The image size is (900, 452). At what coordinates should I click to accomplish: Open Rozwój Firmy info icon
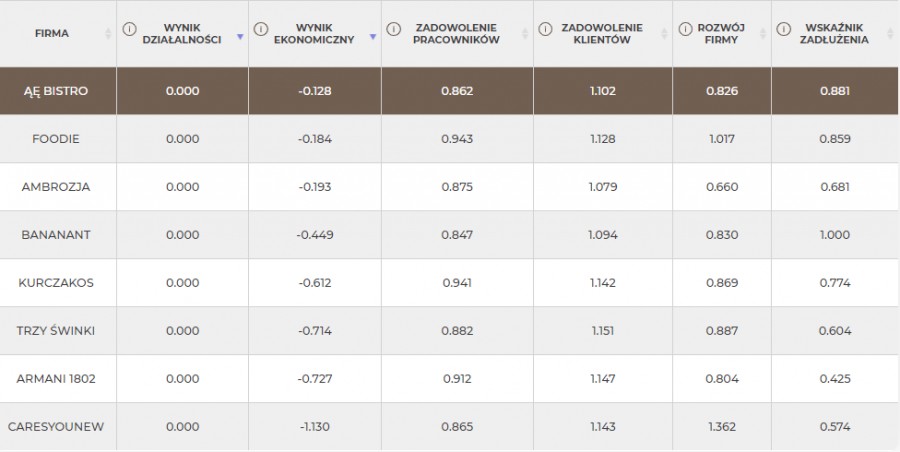[x=685, y=29]
